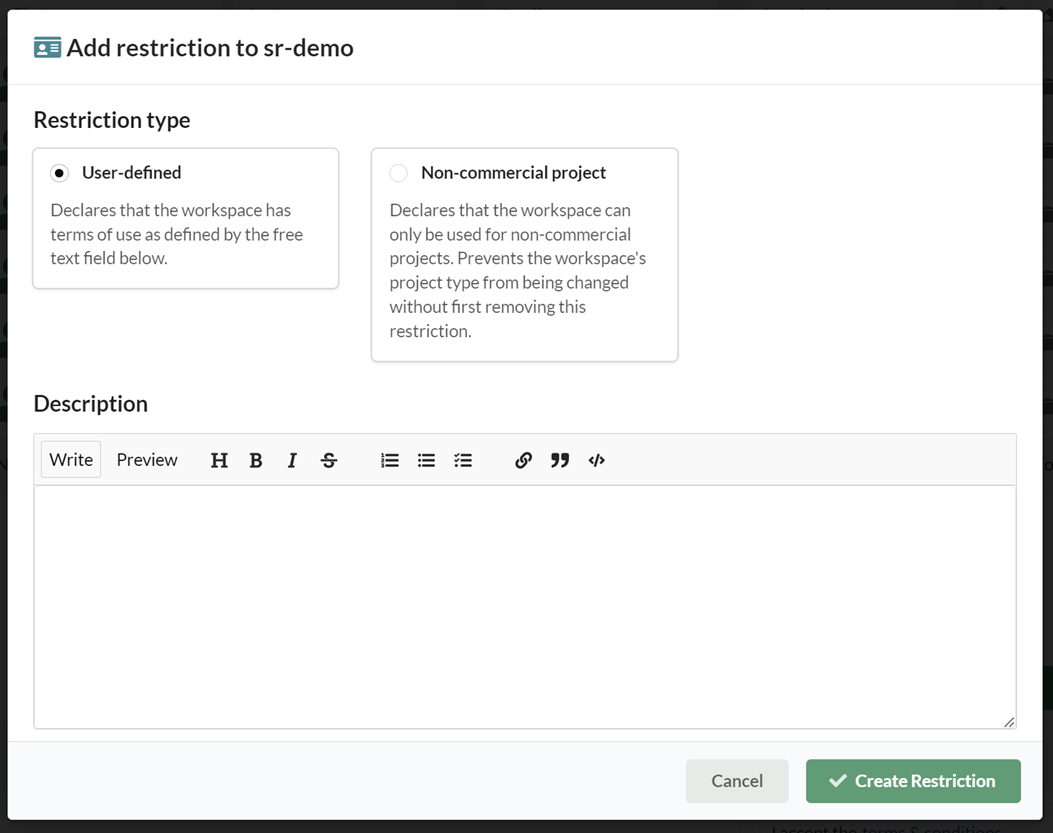
Task: Insert a hyperlink with the link icon
Action: click(x=523, y=460)
